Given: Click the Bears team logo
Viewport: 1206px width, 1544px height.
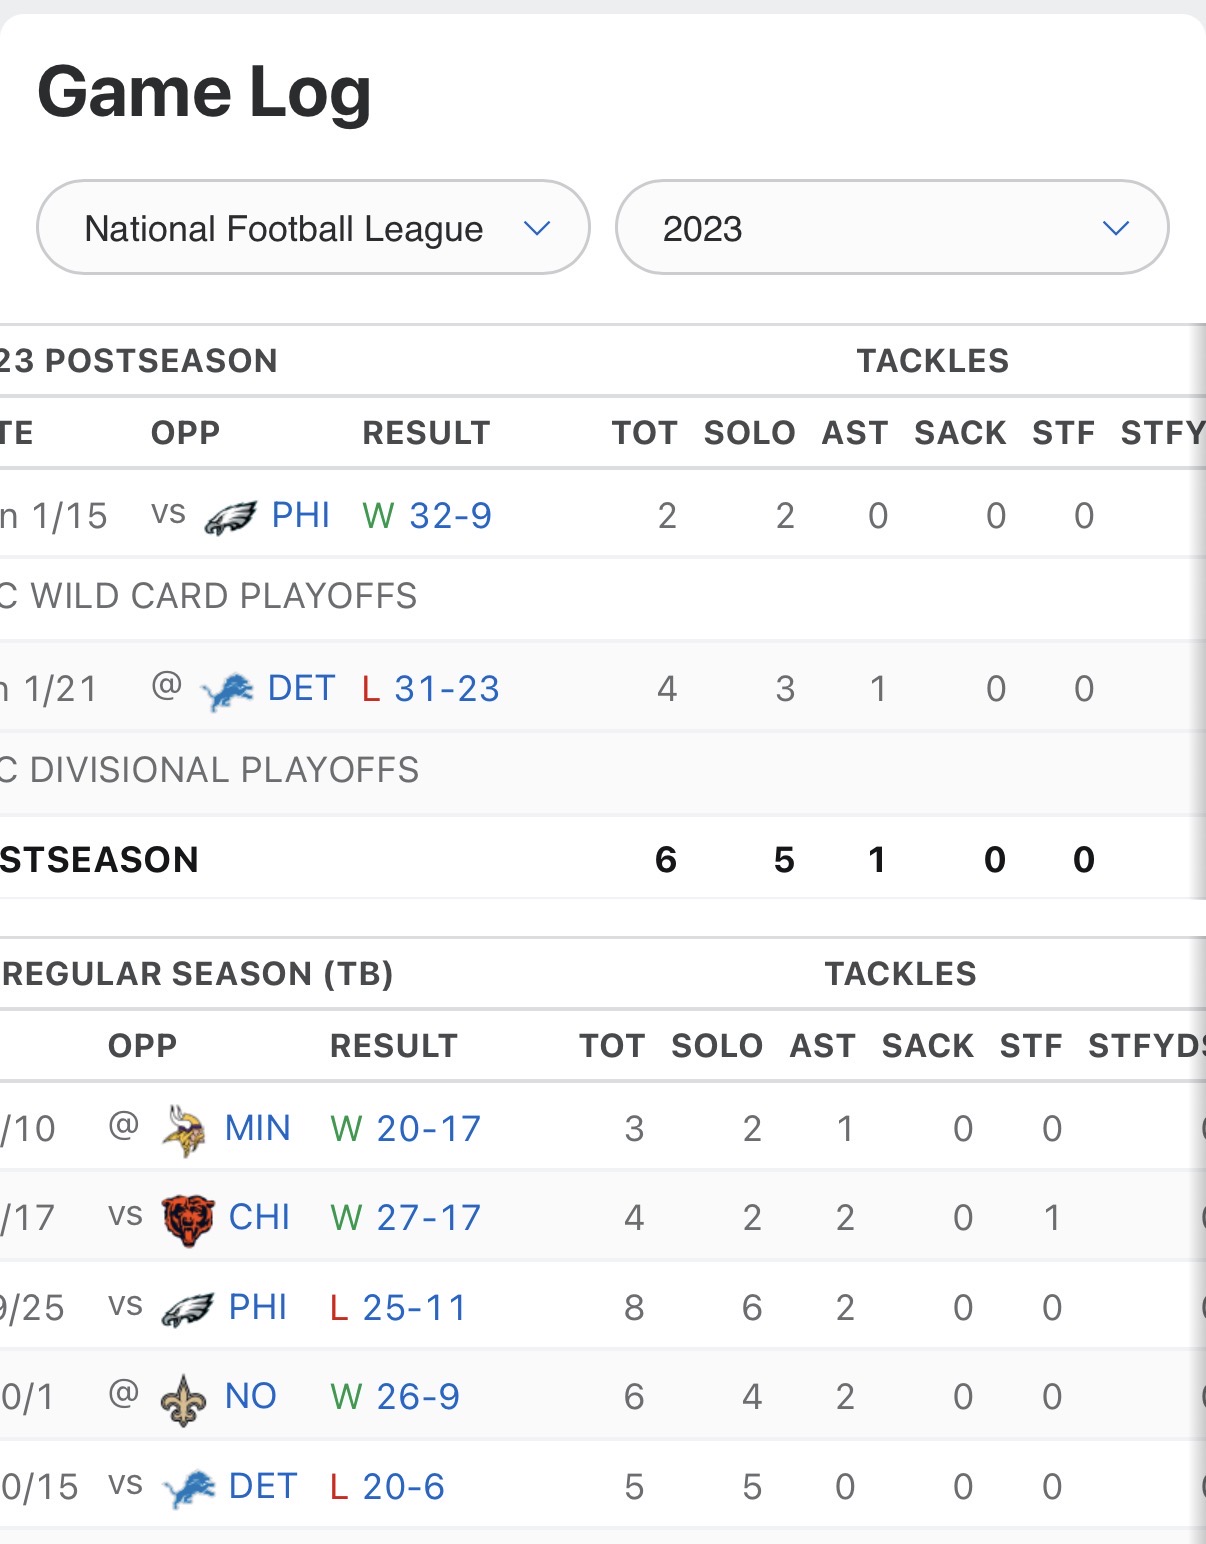Looking at the screenshot, I should [188, 1219].
